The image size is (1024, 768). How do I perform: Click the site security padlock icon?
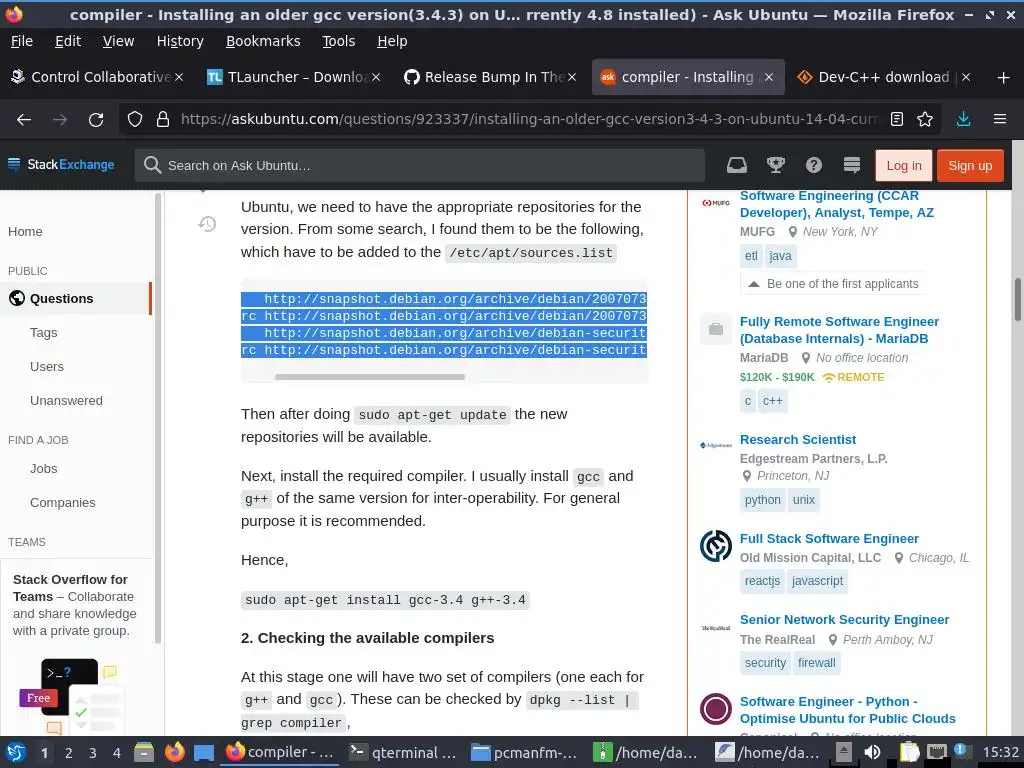163,119
